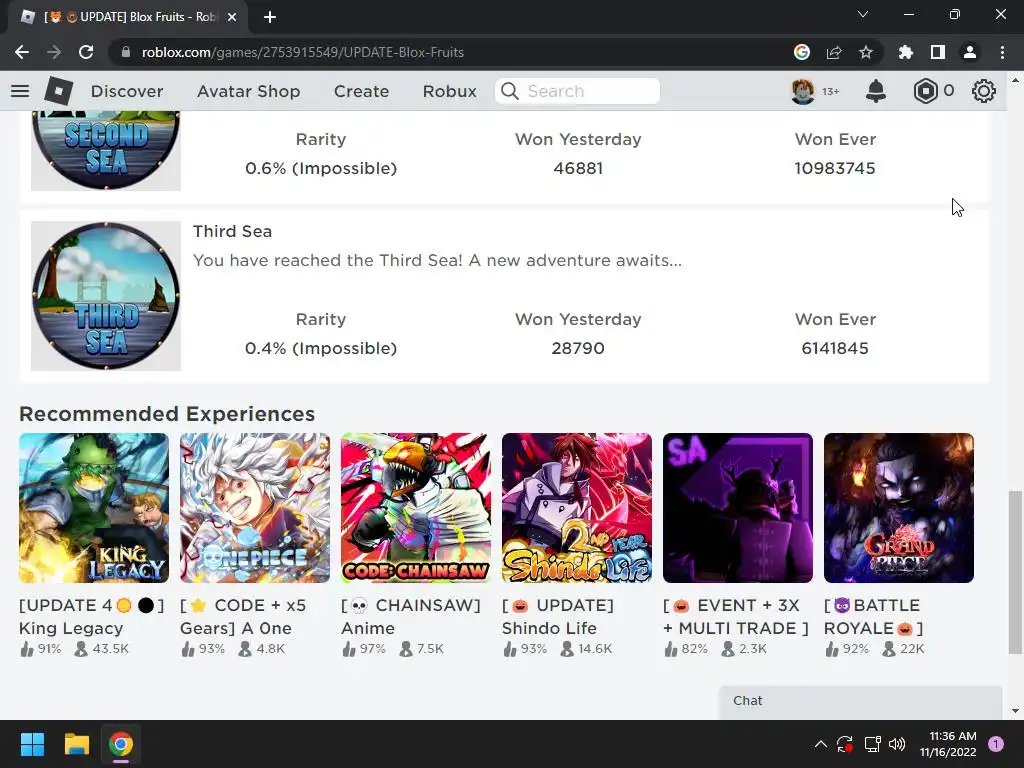
Task: Open the BATTLE ROYALE title link
Action: point(874,616)
